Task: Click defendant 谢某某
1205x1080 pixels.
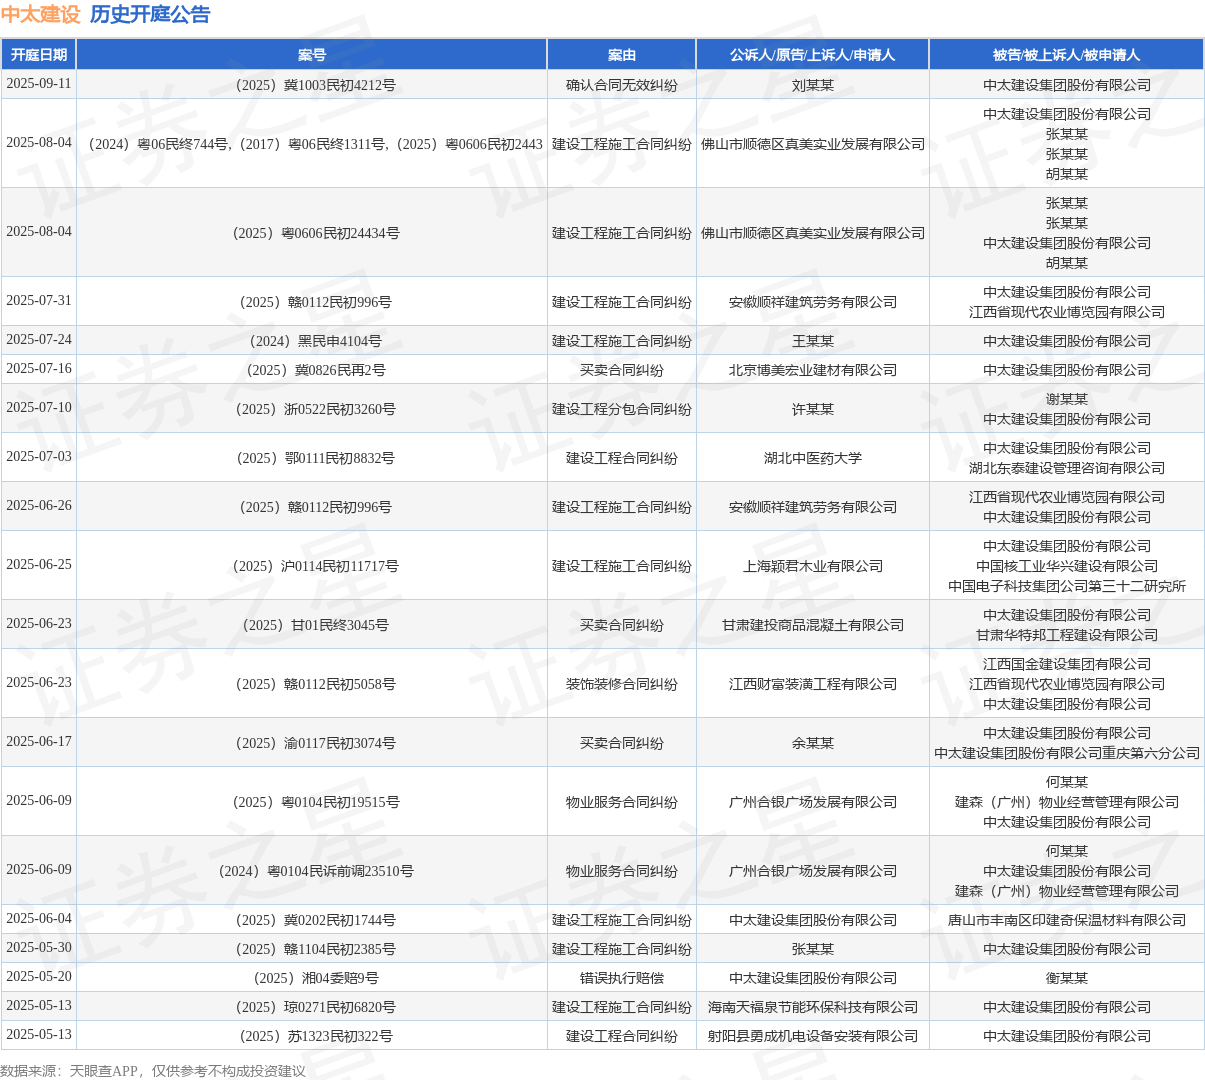Action: pyautogui.click(x=1067, y=399)
